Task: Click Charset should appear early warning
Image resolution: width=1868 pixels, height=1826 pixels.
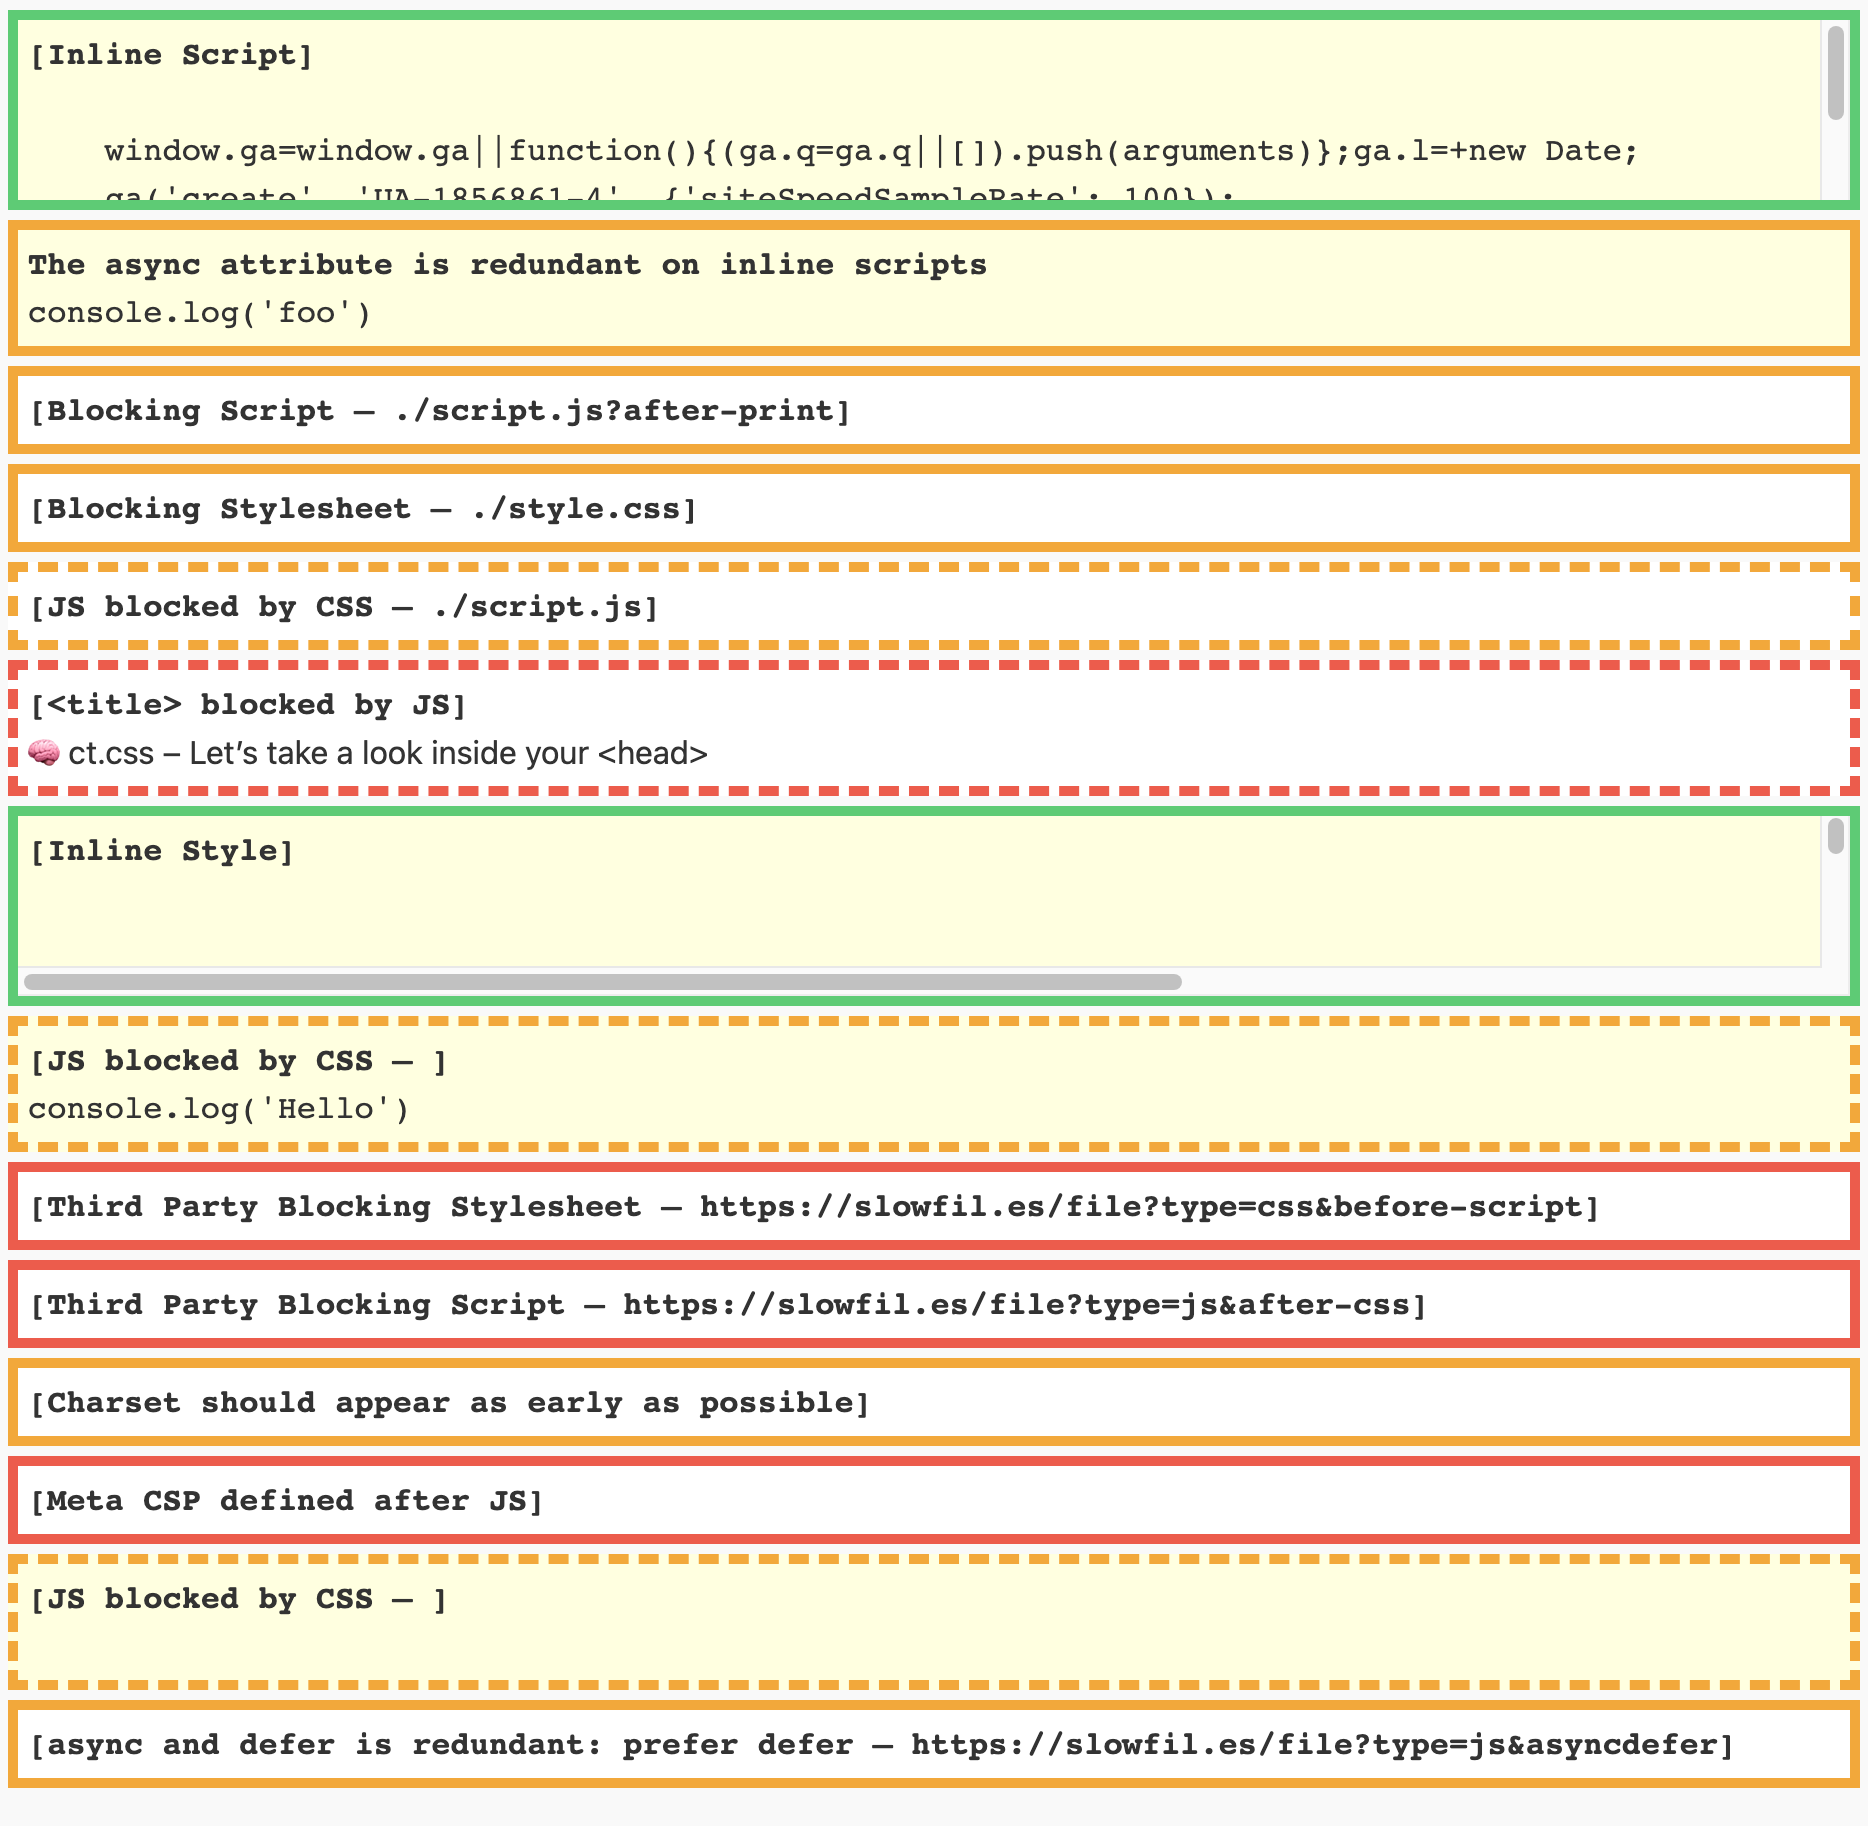Action: pos(450,1403)
